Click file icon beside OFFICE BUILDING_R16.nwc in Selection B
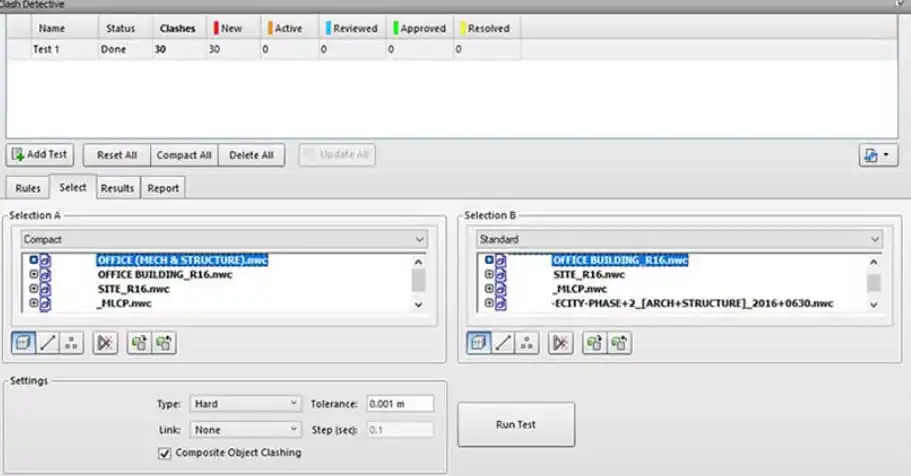This screenshot has width=911, height=476. (x=501, y=260)
